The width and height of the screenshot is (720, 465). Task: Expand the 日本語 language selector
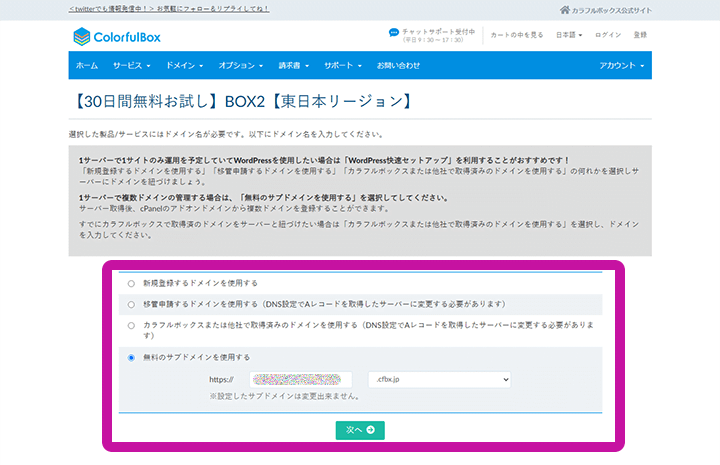point(568,35)
